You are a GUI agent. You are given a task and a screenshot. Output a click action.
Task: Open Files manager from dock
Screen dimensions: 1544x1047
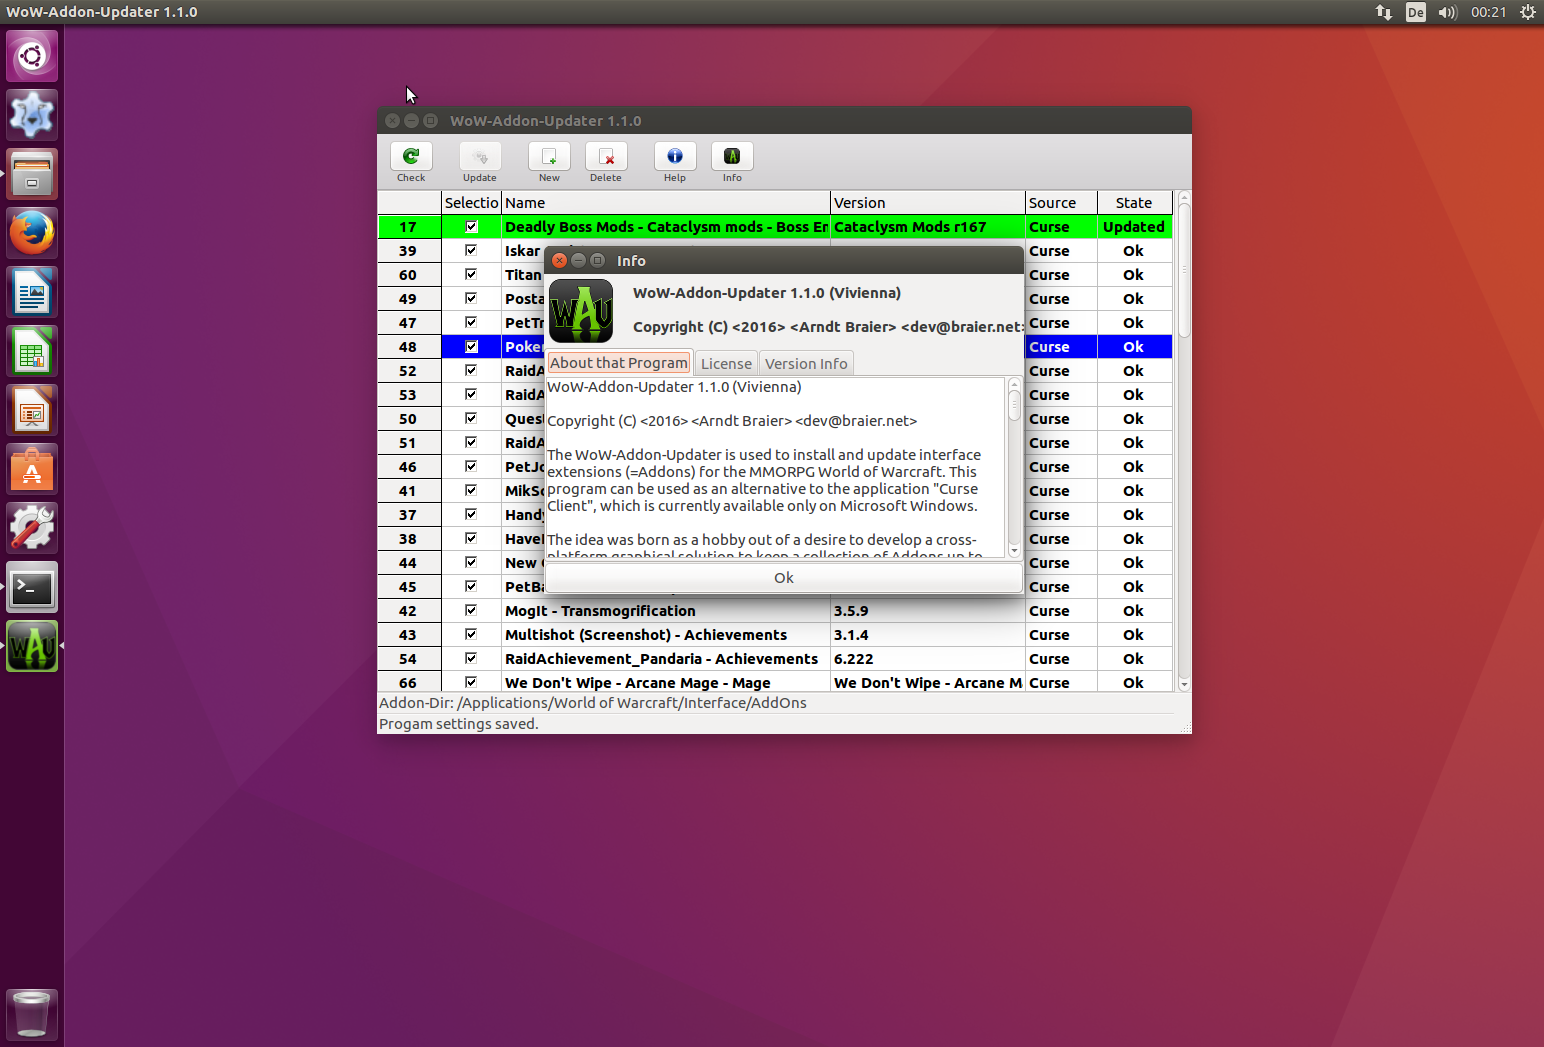(x=32, y=174)
